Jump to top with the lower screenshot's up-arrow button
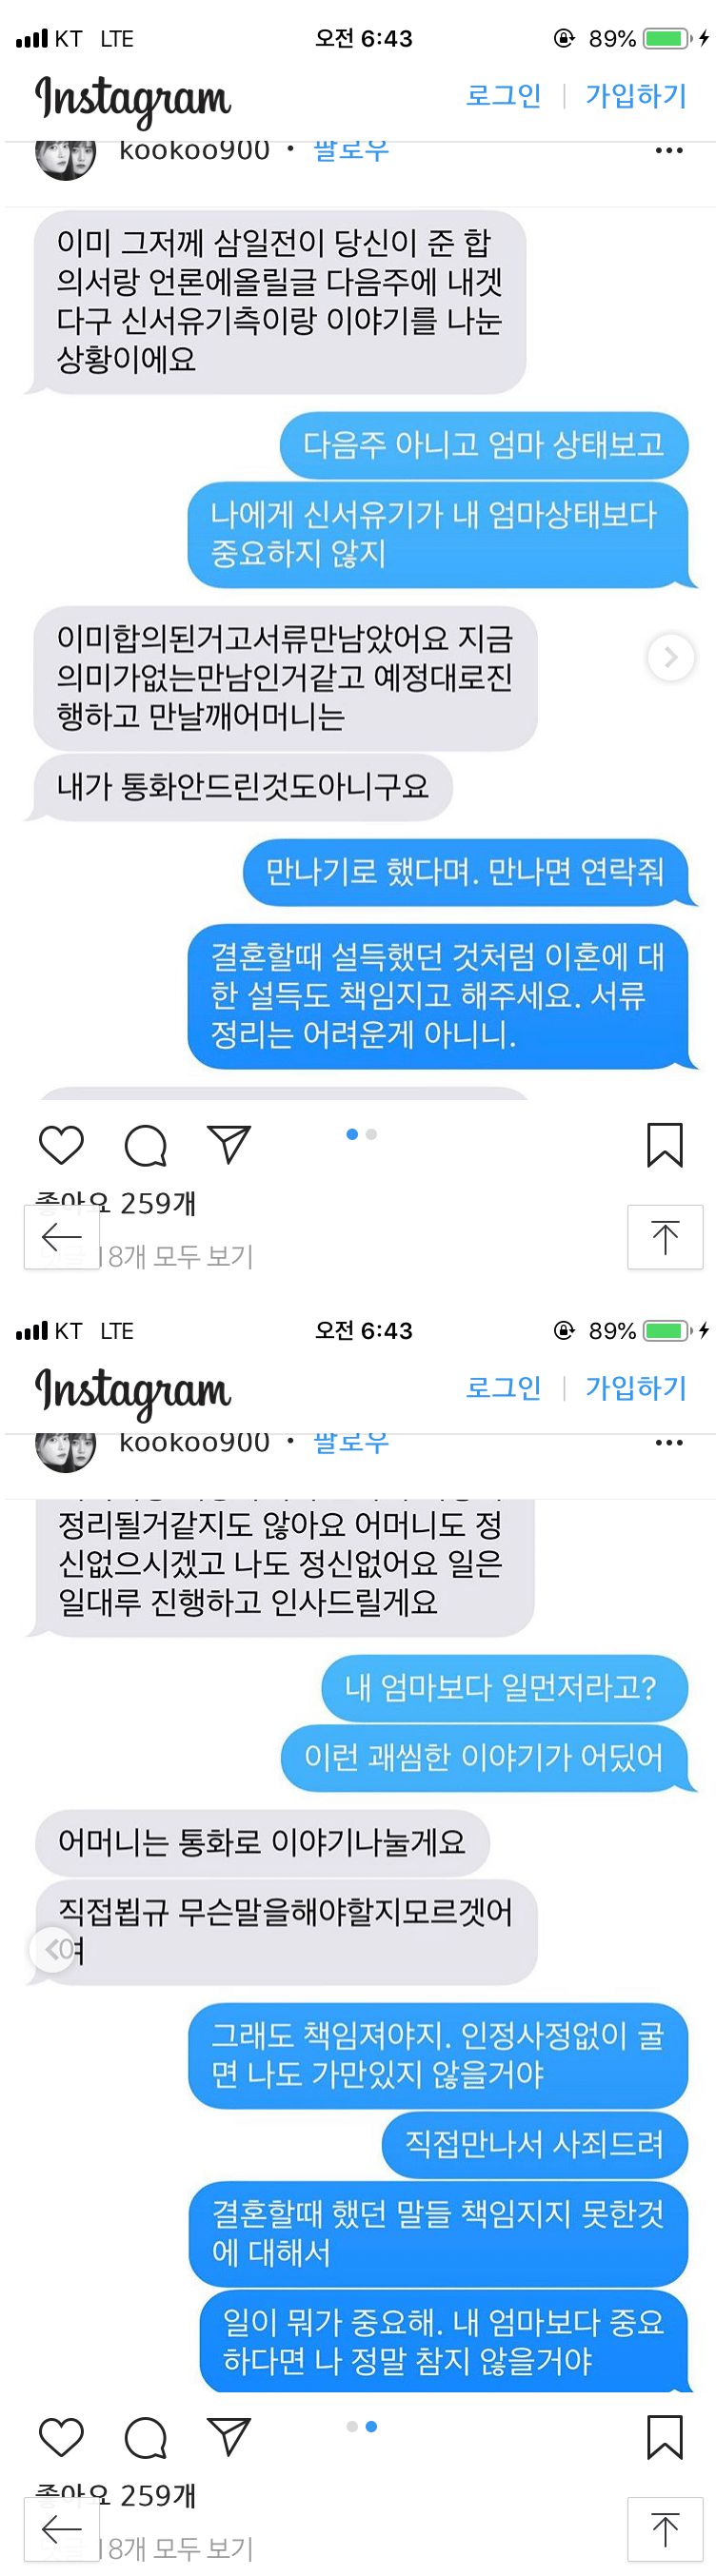The height and width of the screenshot is (2576, 716). (x=665, y=2530)
